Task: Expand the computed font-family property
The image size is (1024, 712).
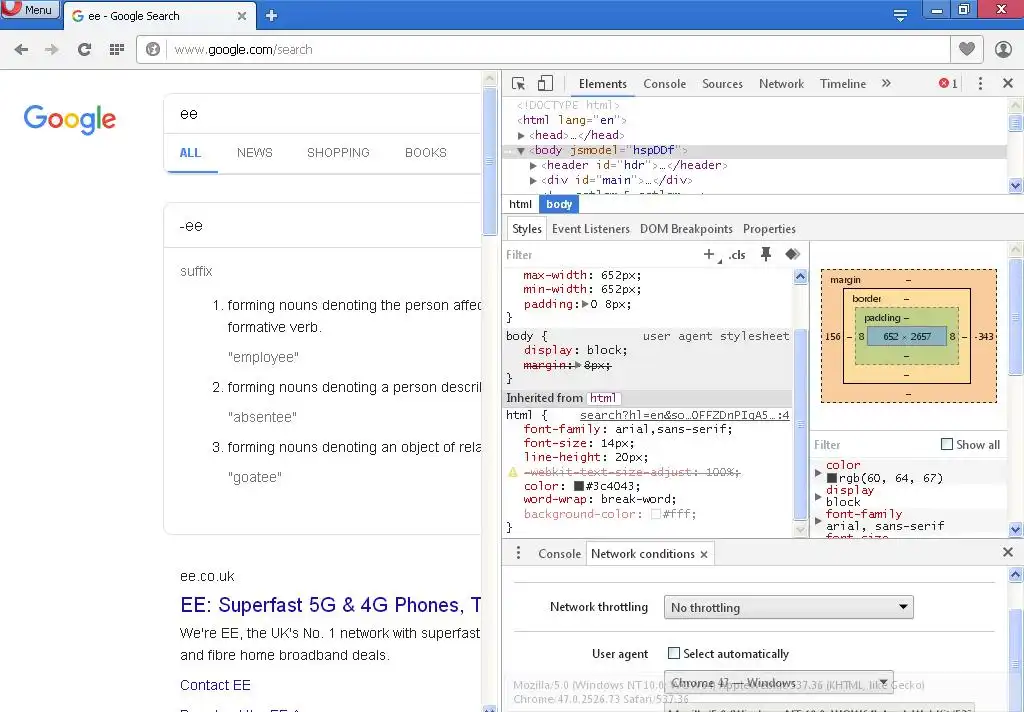Action: (818, 521)
